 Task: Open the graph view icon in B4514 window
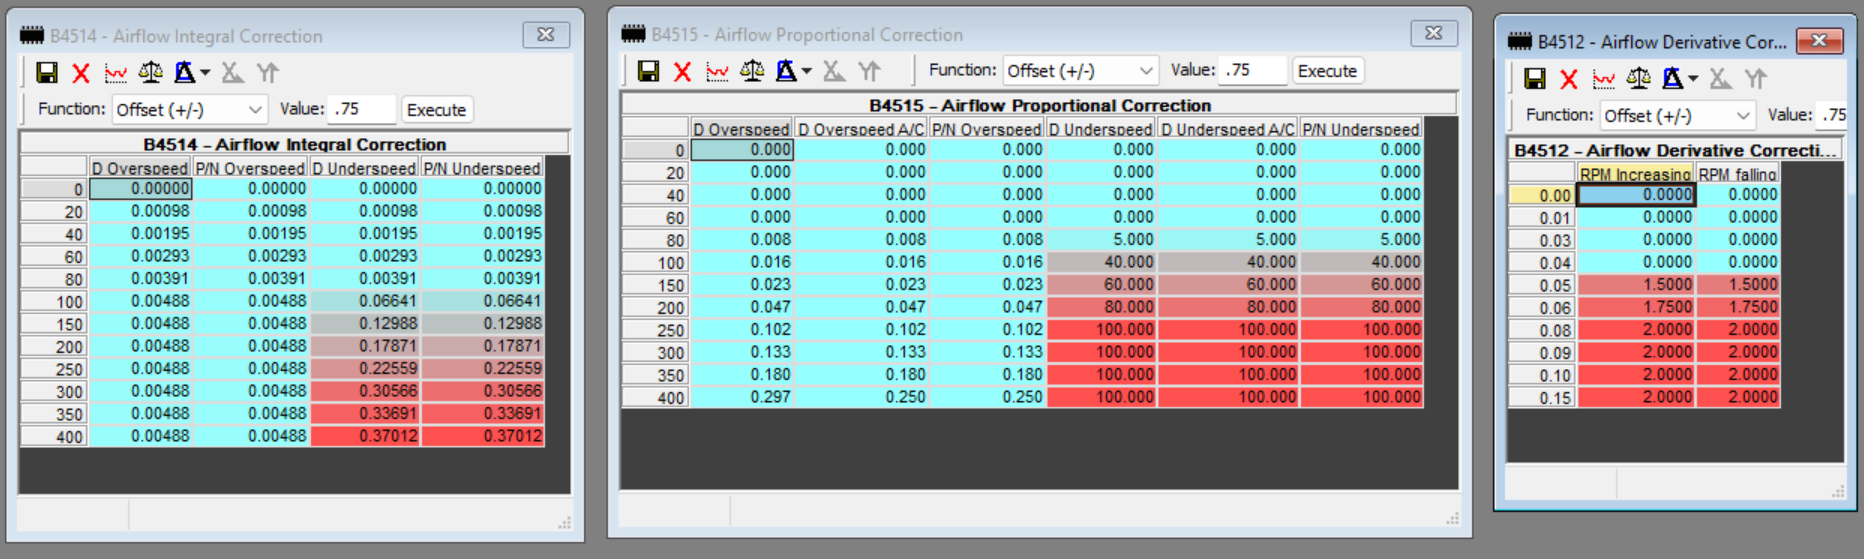pos(116,73)
